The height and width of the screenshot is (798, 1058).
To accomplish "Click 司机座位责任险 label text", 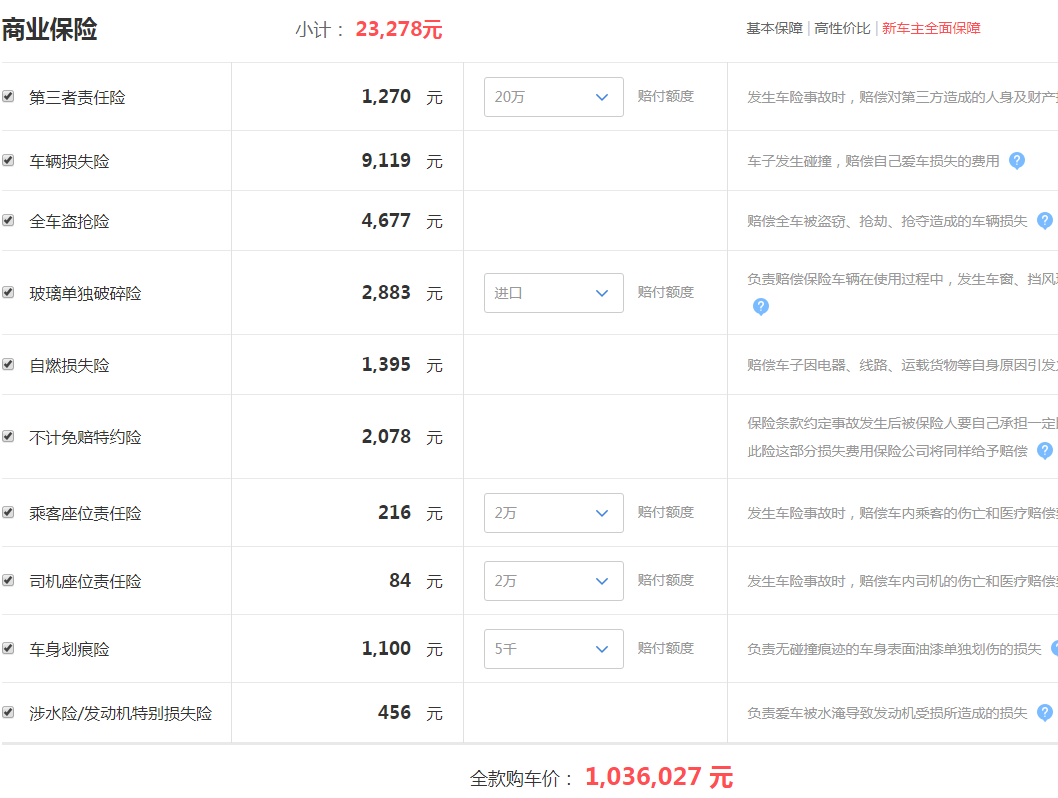I will pyautogui.click(x=85, y=582).
